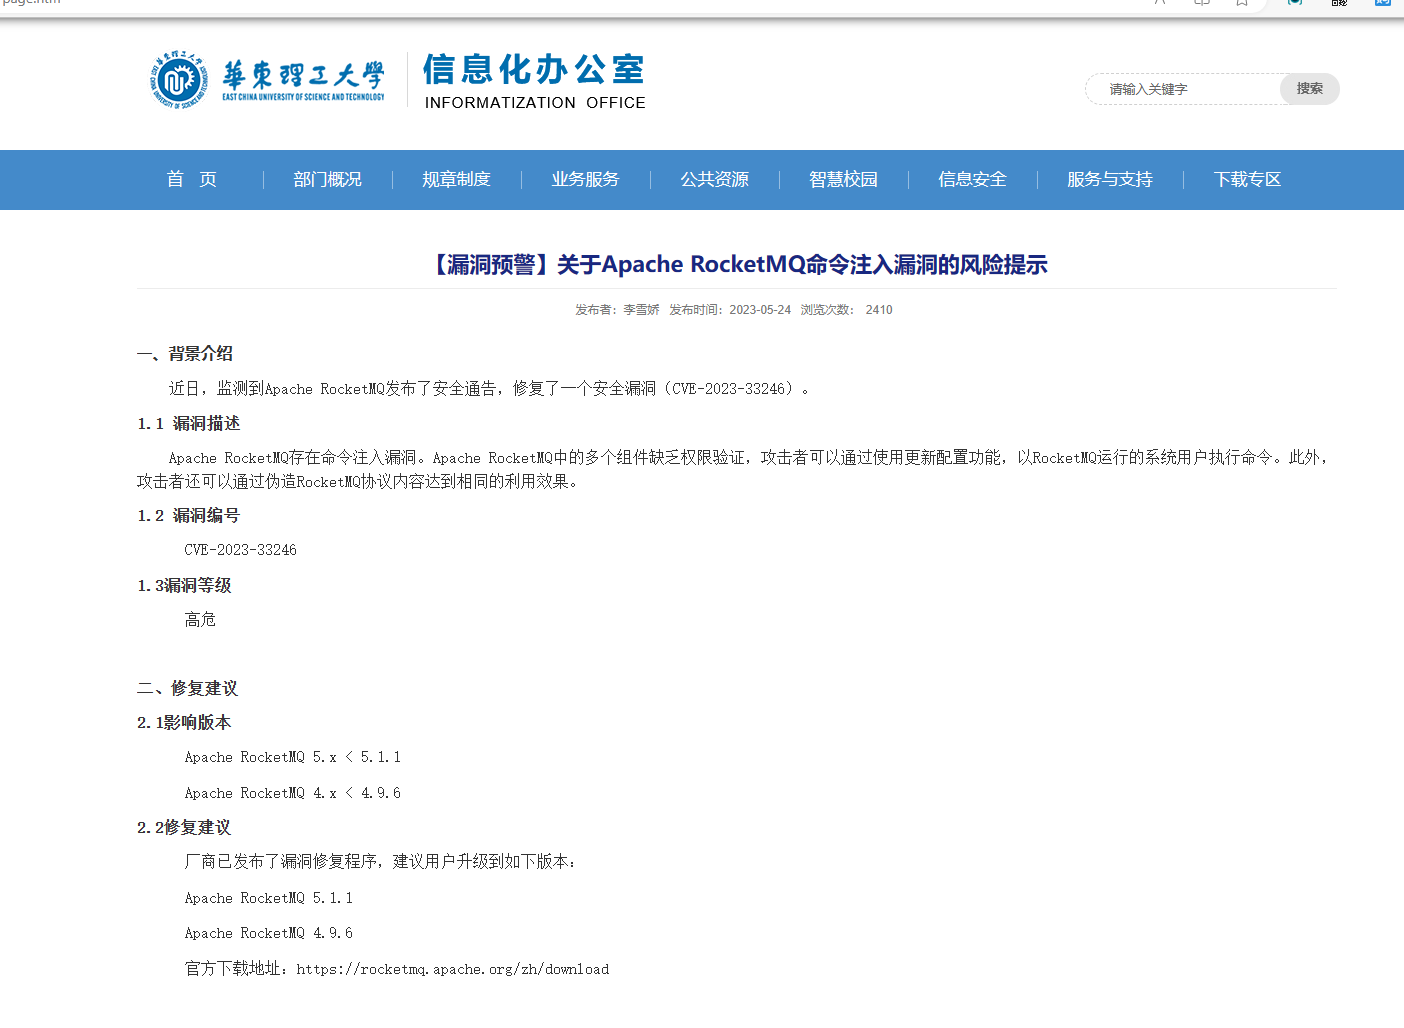Open the 下载专区 menu item
The image size is (1404, 1028).
tap(1248, 179)
